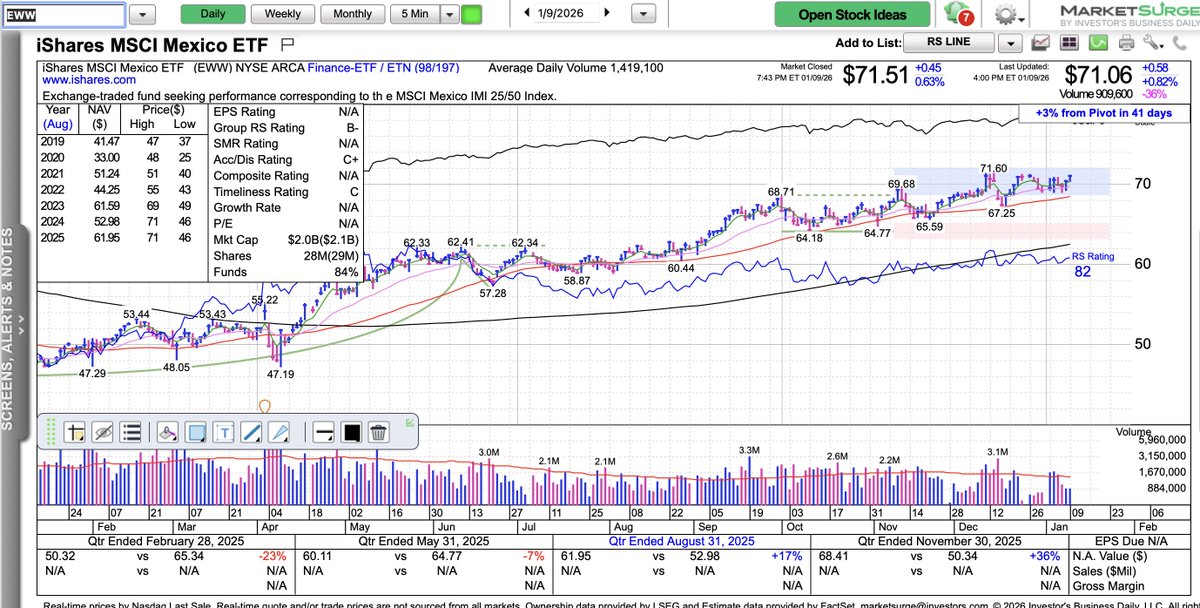Select the pen marker drawing tool
The width and height of the screenshot is (1200, 608).
tap(279, 432)
